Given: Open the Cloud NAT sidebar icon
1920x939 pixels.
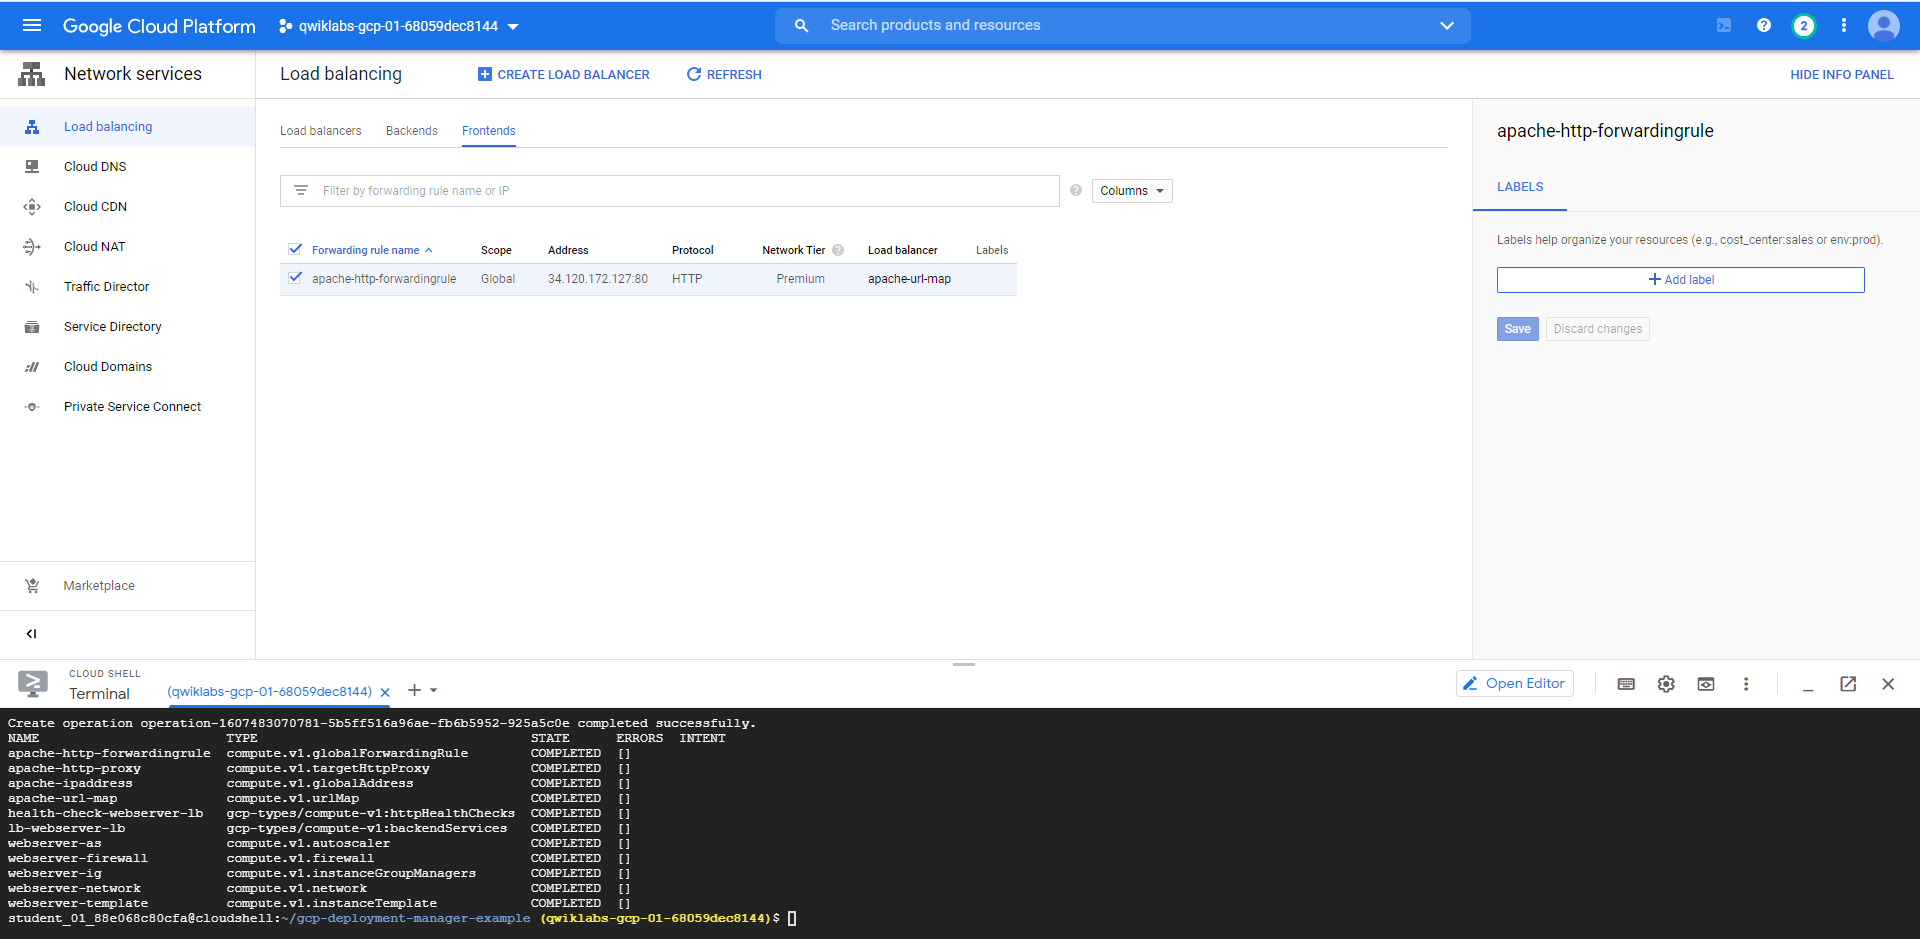Looking at the screenshot, I should 32,247.
